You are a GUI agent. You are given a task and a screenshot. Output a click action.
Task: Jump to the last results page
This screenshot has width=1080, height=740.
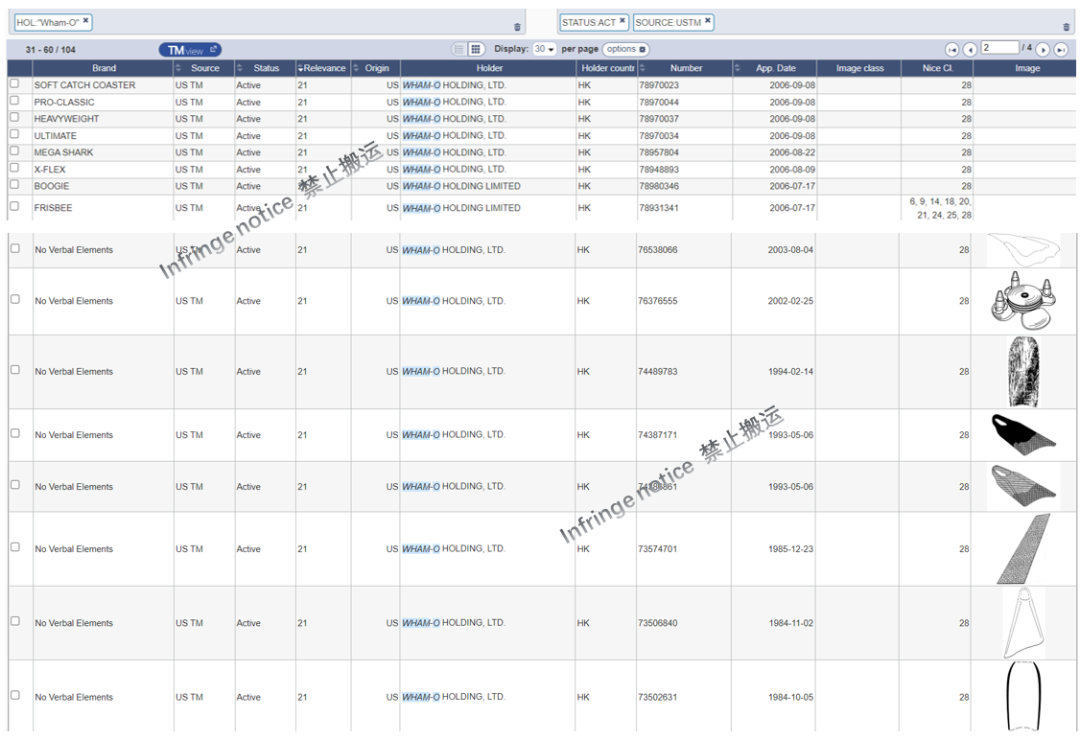(x=1061, y=49)
